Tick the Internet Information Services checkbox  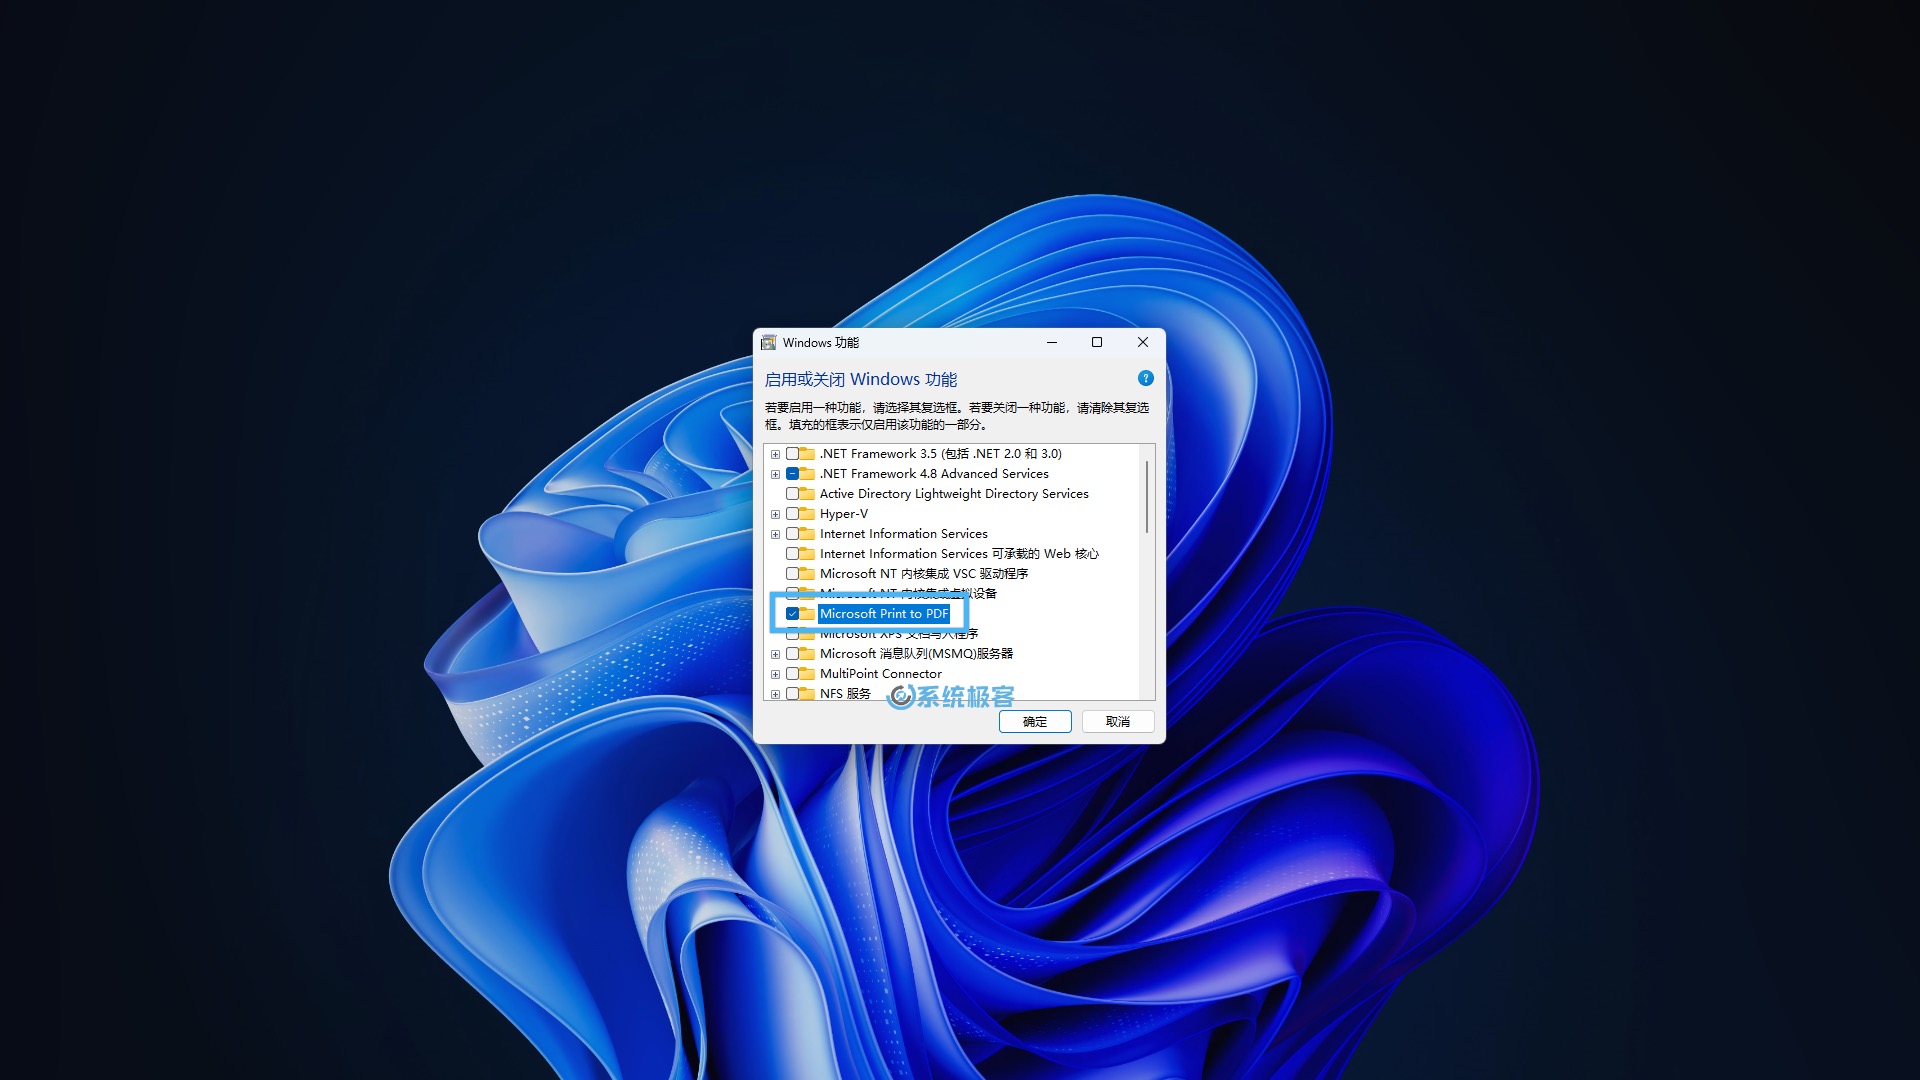click(x=792, y=534)
